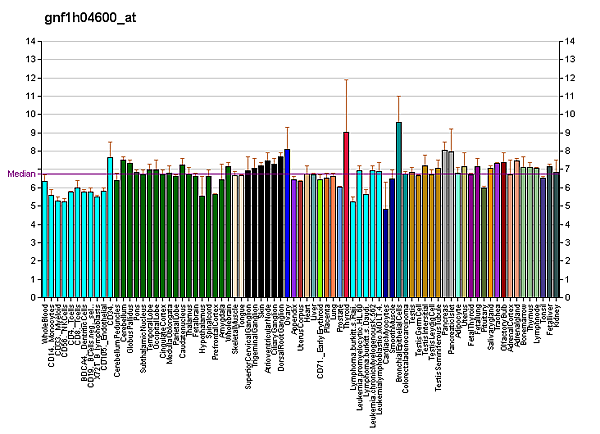Click the error bar atop the Thyroid bar
The image size is (600, 434).
(x=346, y=105)
